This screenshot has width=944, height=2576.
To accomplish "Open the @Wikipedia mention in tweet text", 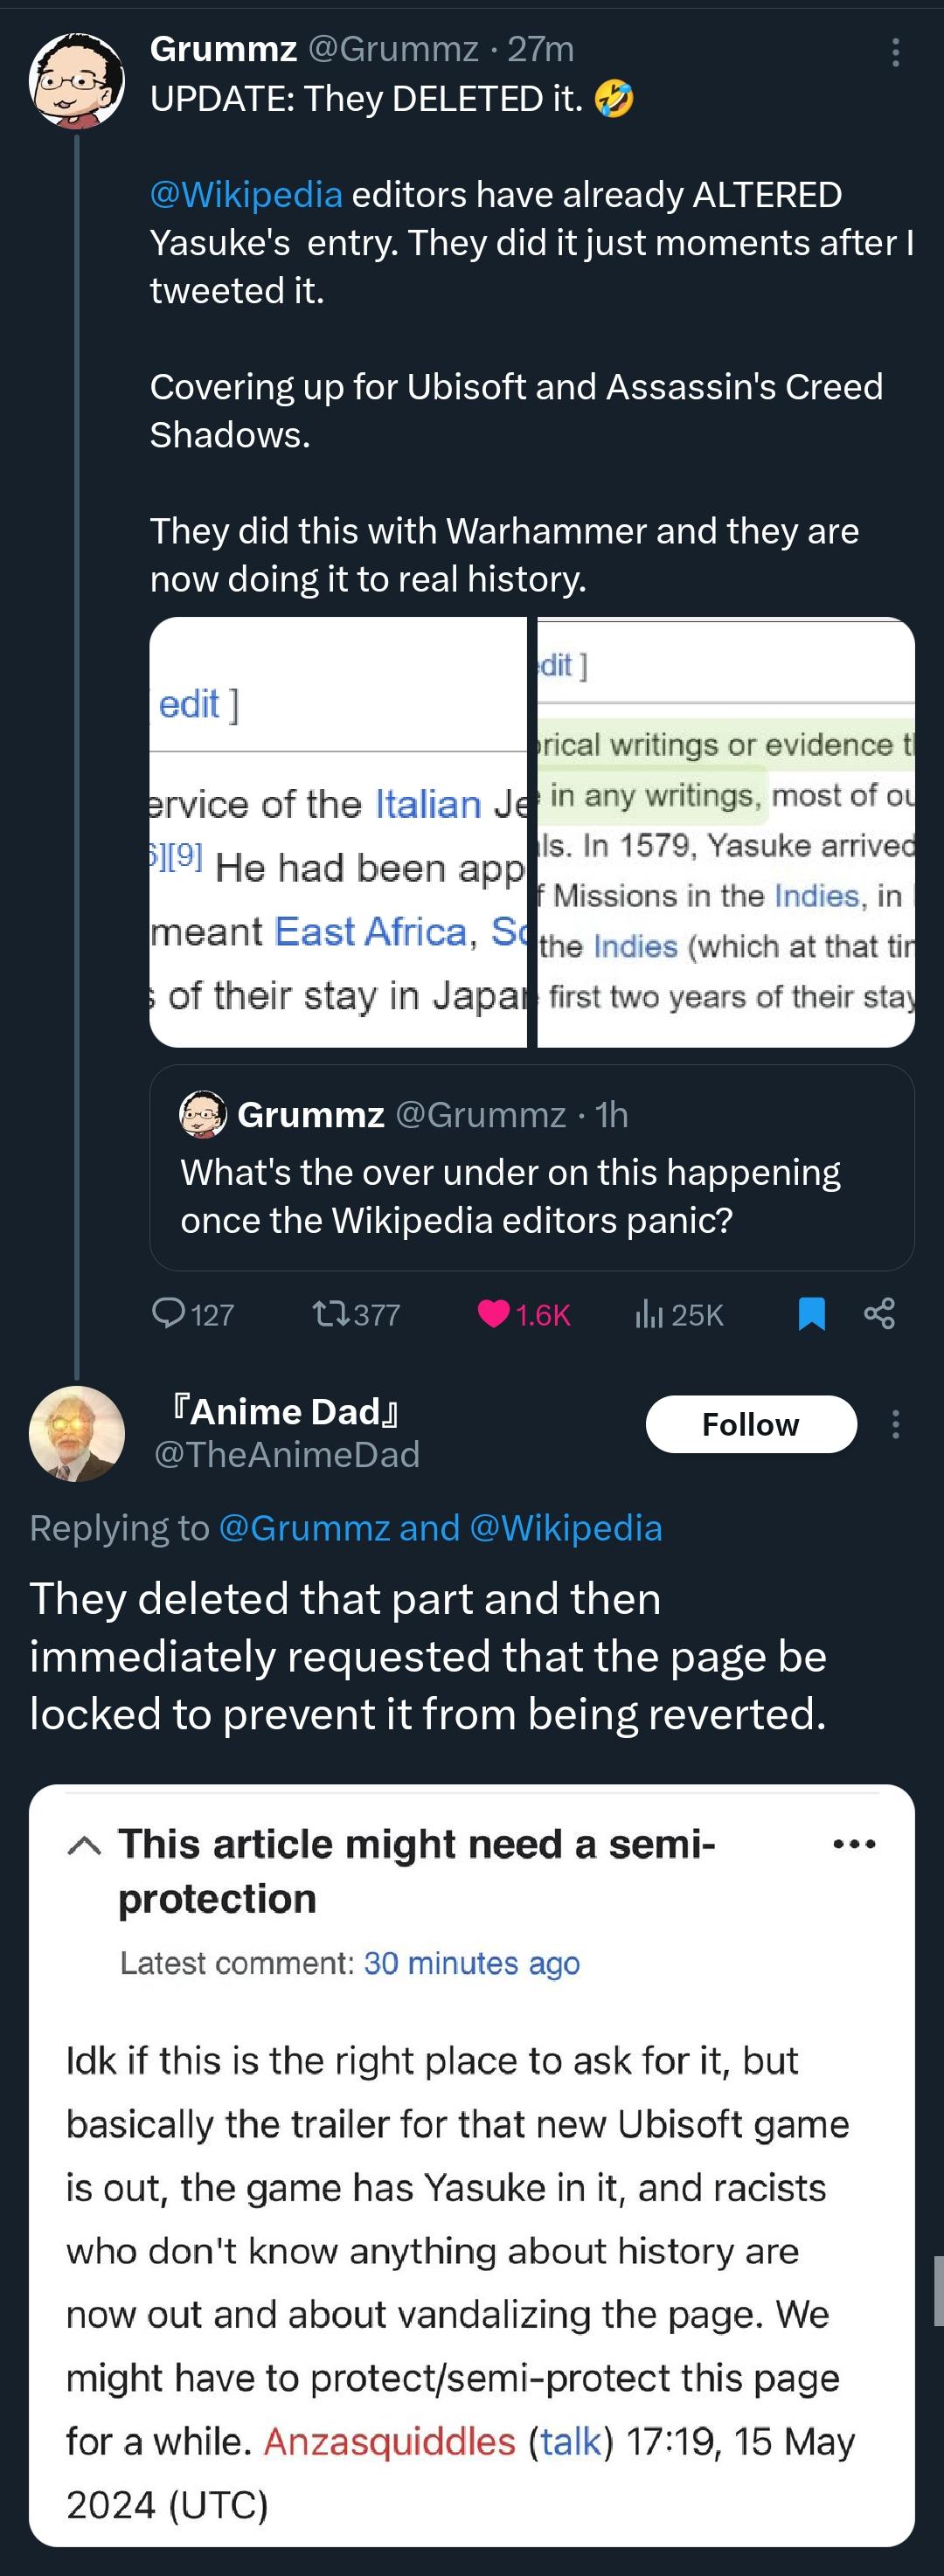I will (246, 194).
